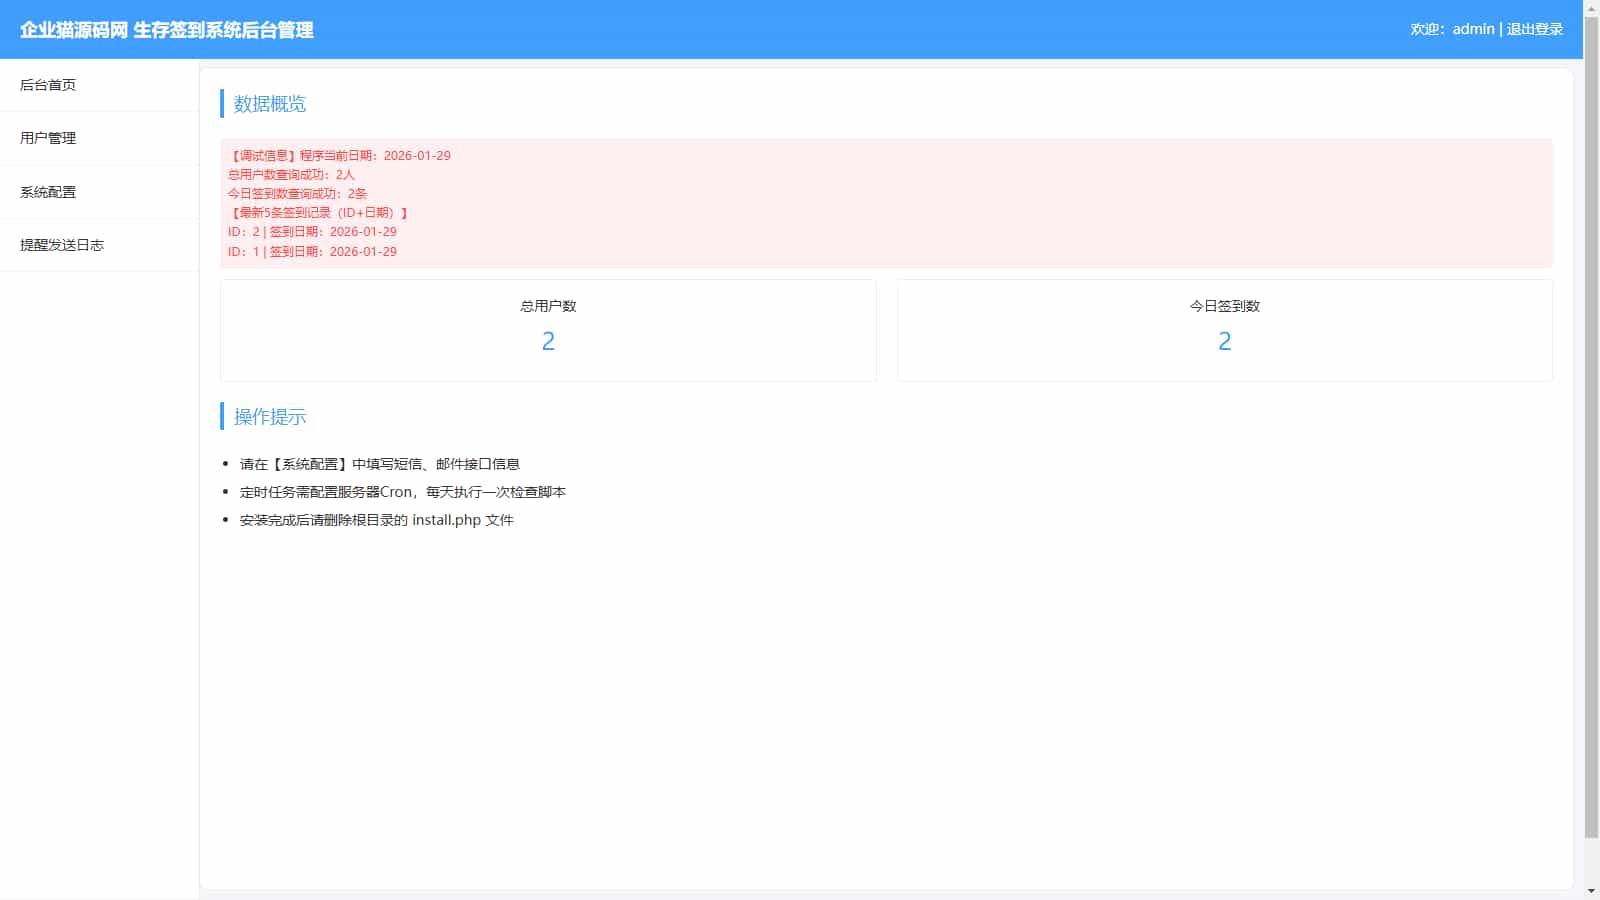Click the page scrollbar down arrow
This screenshot has width=1600, height=900.
point(1591,891)
